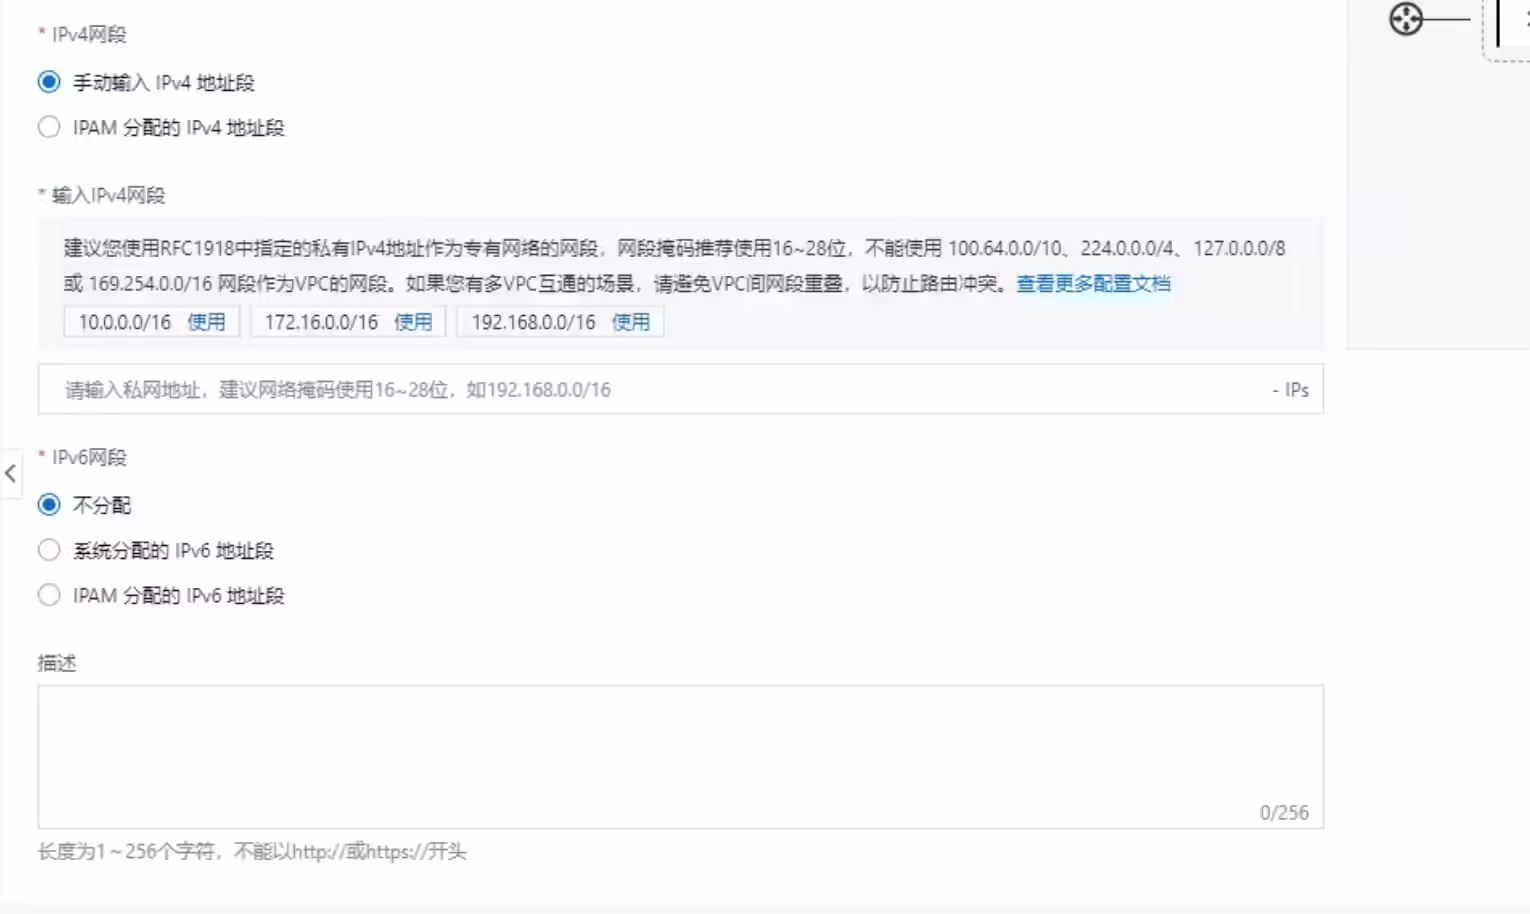The image size is (1530, 914).
Task: Open 查看更多配置文档 link
Action: click(1093, 284)
